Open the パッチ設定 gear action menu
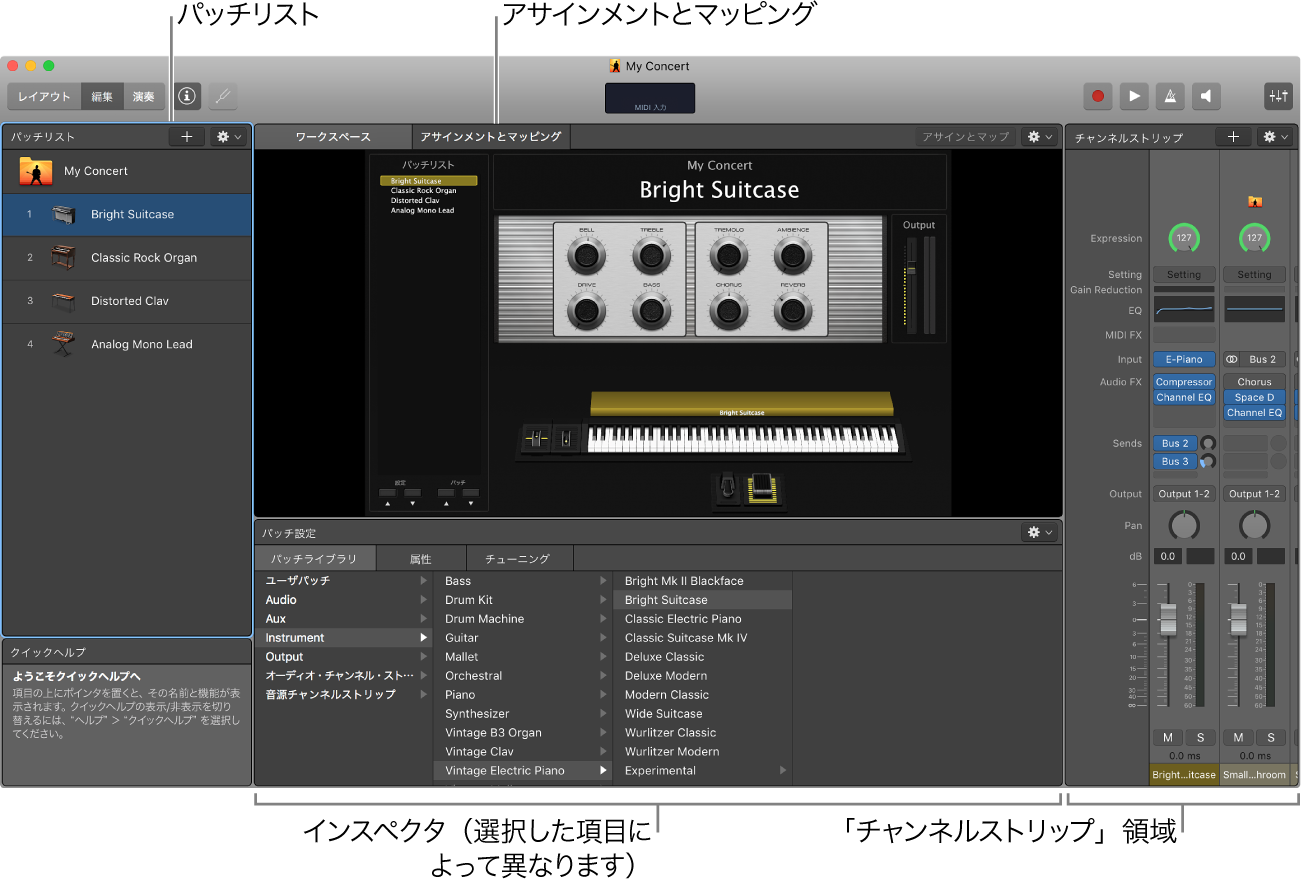 [1040, 533]
